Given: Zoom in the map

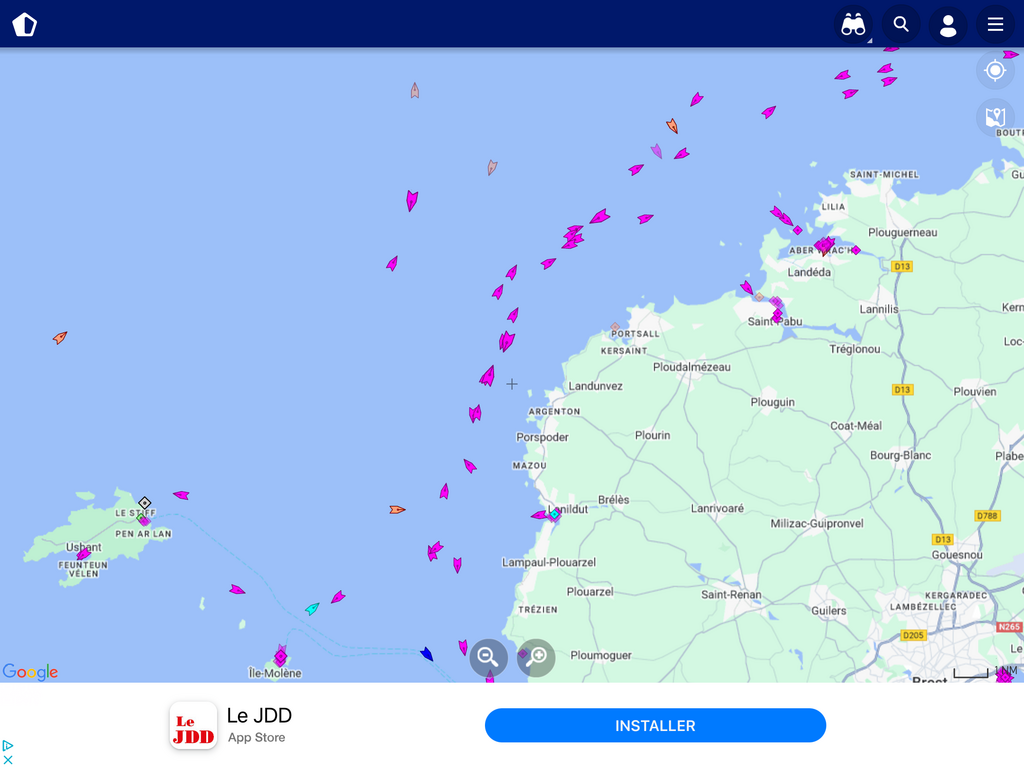Looking at the screenshot, I should [x=536, y=657].
